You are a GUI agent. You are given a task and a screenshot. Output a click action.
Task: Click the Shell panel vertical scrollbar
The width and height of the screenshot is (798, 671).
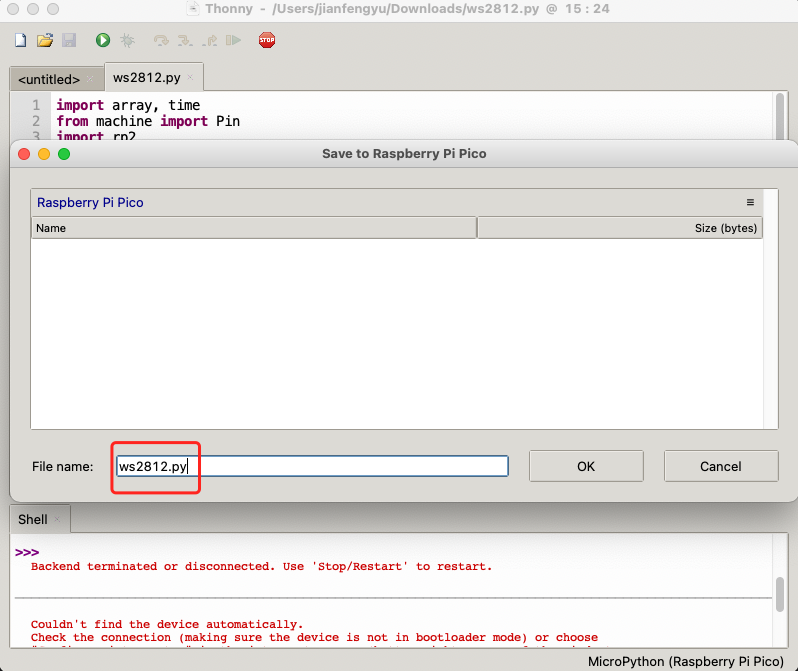click(780, 594)
